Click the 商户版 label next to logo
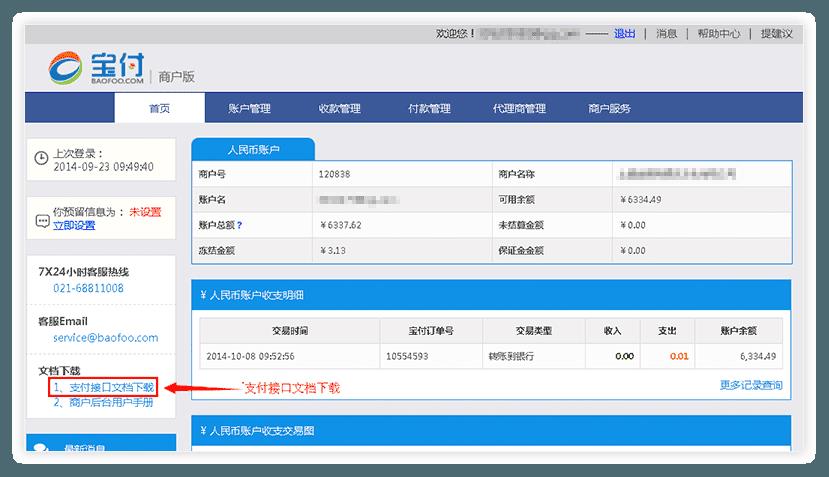 coord(177,77)
